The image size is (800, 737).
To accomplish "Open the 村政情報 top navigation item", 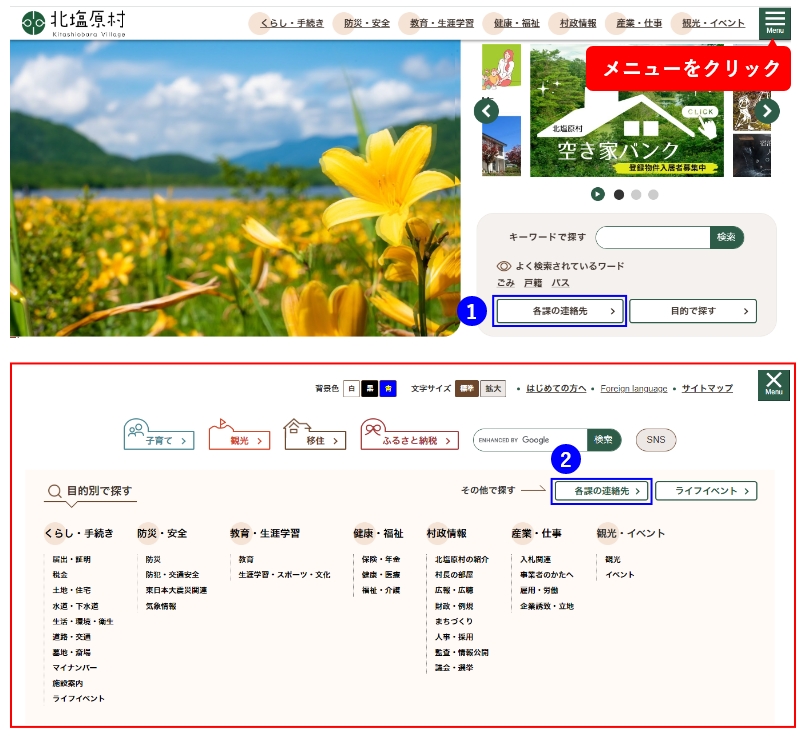I will [x=578, y=23].
